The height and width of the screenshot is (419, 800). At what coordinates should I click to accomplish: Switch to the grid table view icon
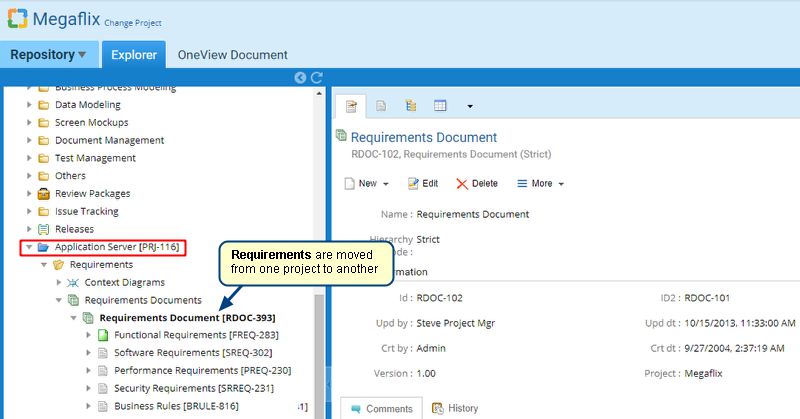[x=440, y=105]
